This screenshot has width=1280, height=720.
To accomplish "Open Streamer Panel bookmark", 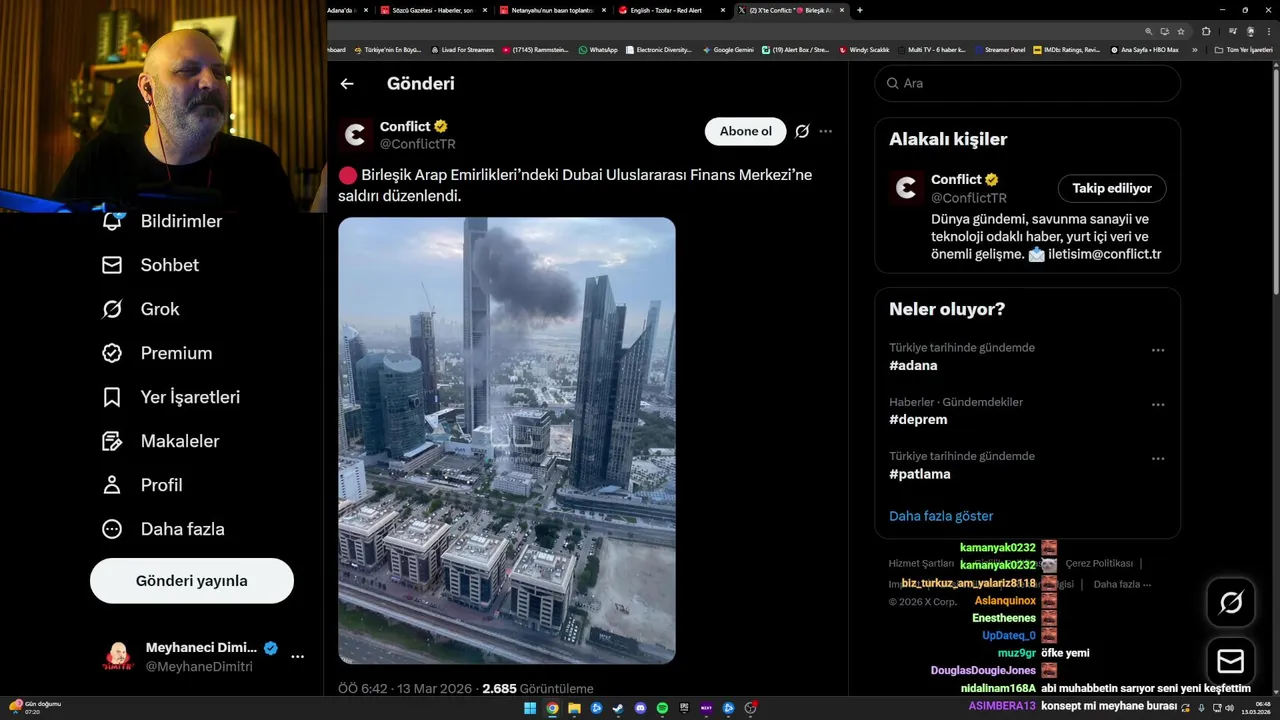I will [x=999, y=50].
